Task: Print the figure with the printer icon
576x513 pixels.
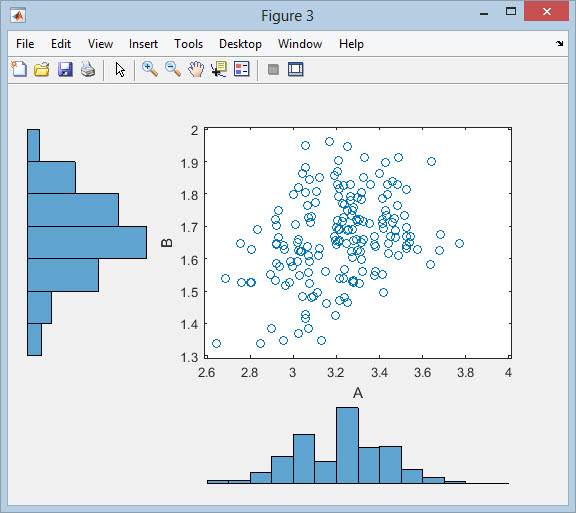Action: point(88,69)
